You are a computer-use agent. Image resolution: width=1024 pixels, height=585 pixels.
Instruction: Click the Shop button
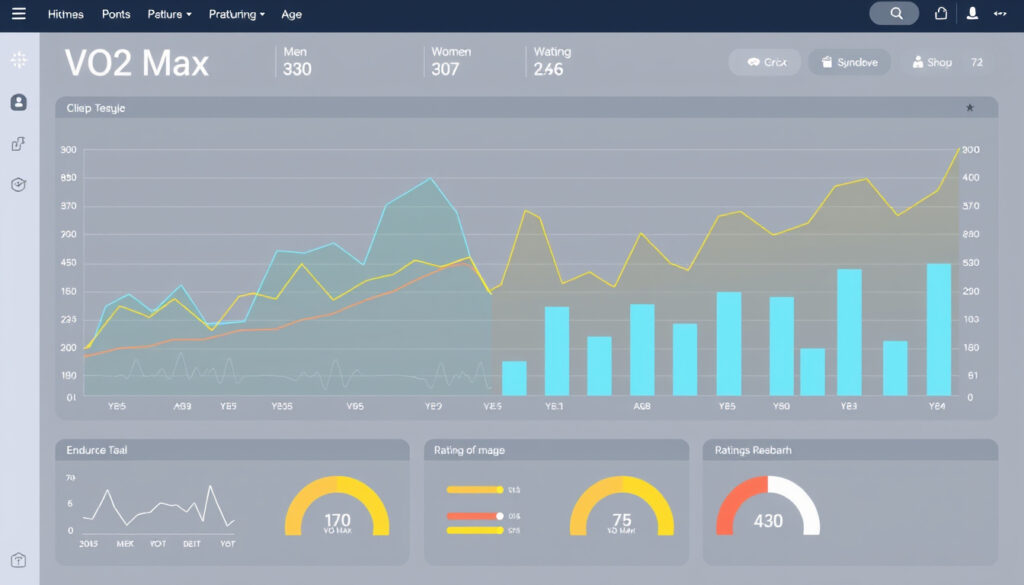[932, 62]
